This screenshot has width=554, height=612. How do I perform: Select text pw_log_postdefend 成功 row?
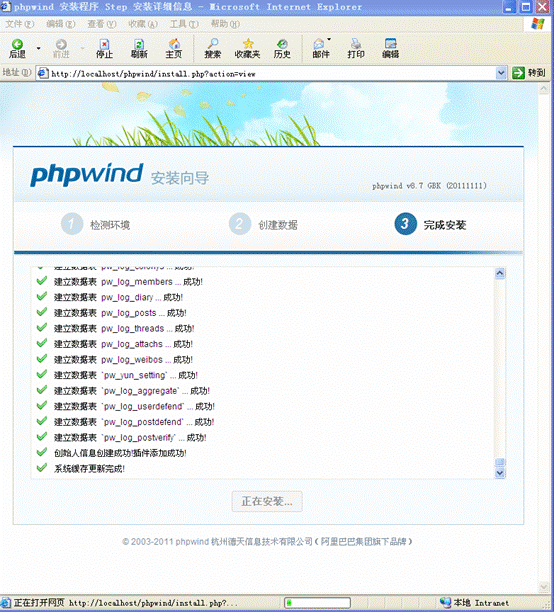coord(134,422)
